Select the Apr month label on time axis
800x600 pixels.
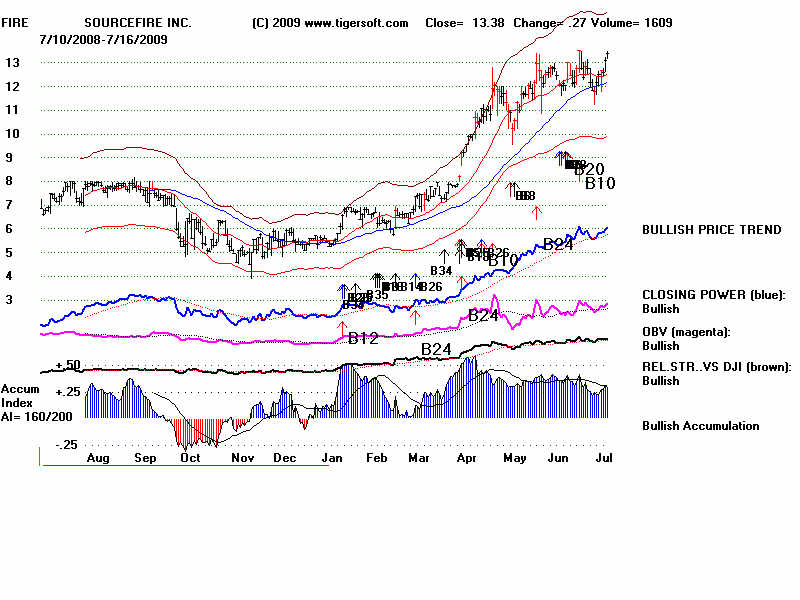[x=465, y=457]
